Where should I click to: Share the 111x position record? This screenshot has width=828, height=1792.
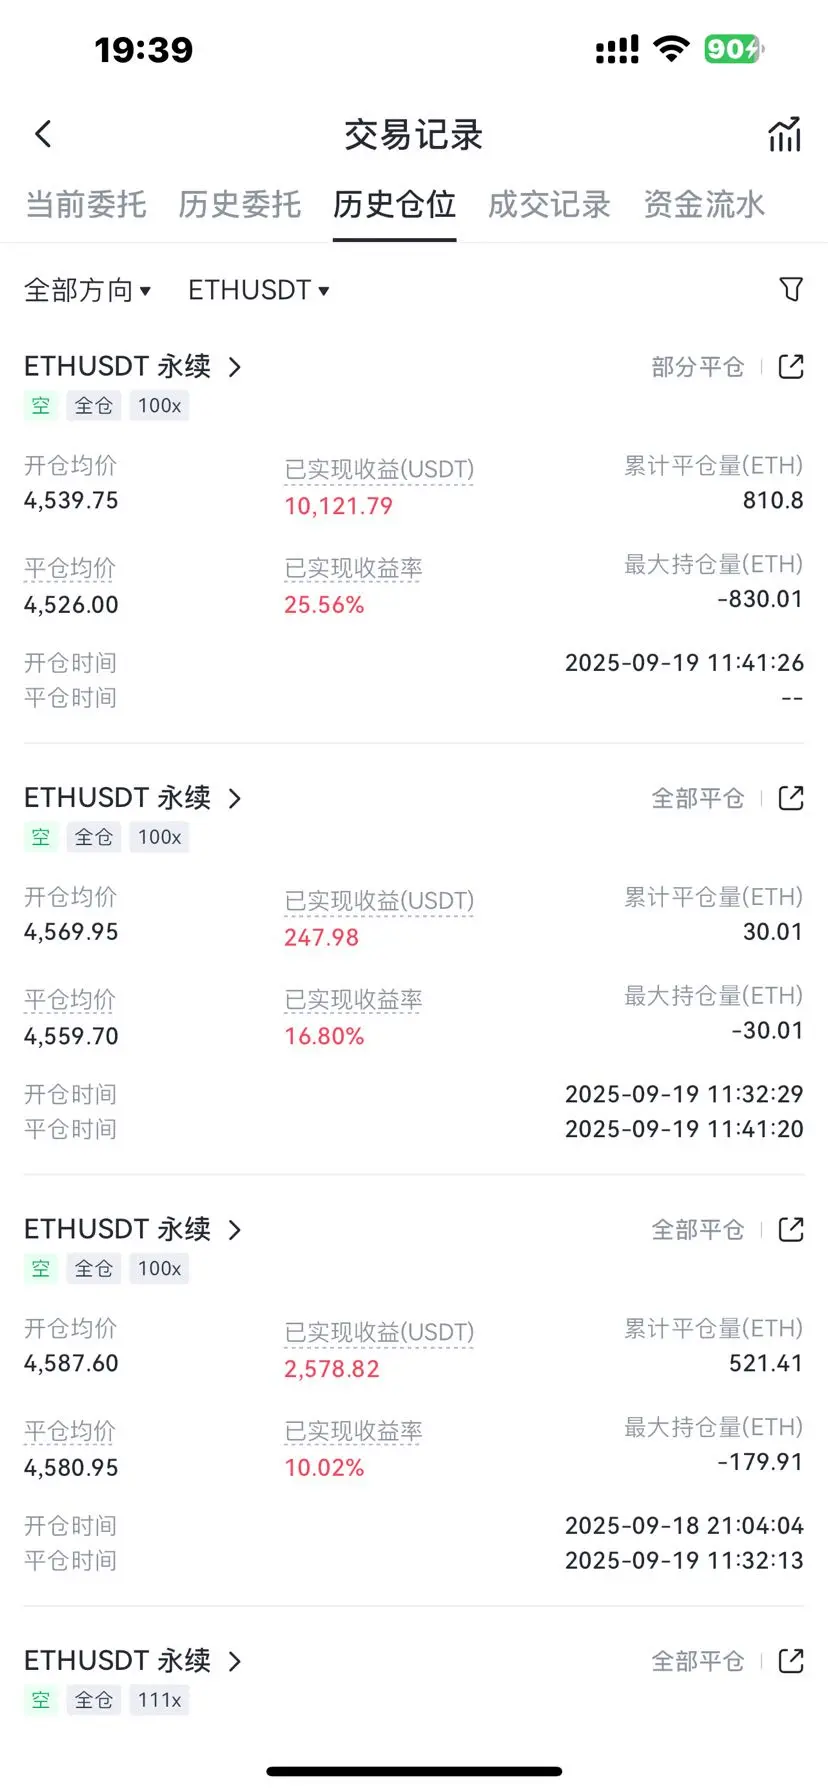click(x=791, y=1661)
